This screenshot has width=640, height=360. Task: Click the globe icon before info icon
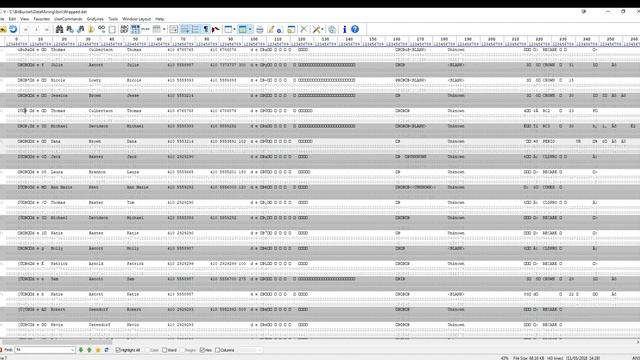click(332, 29)
